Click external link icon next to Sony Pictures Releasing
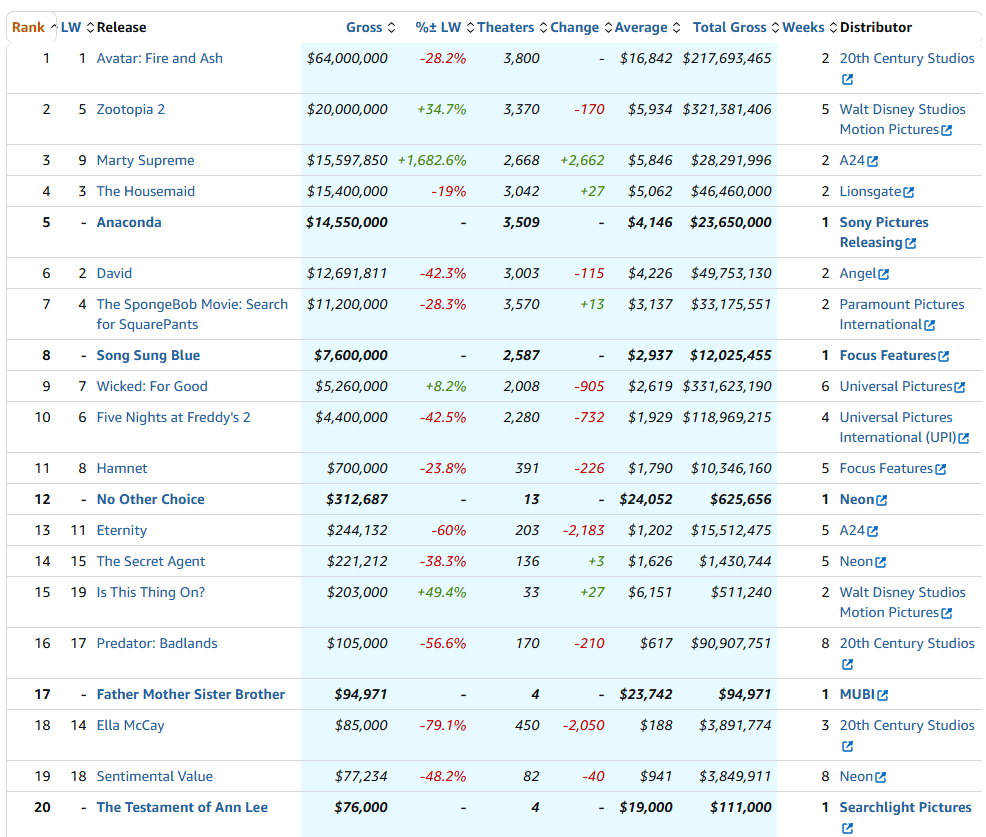Screen dimensions: 986x837 [910, 243]
